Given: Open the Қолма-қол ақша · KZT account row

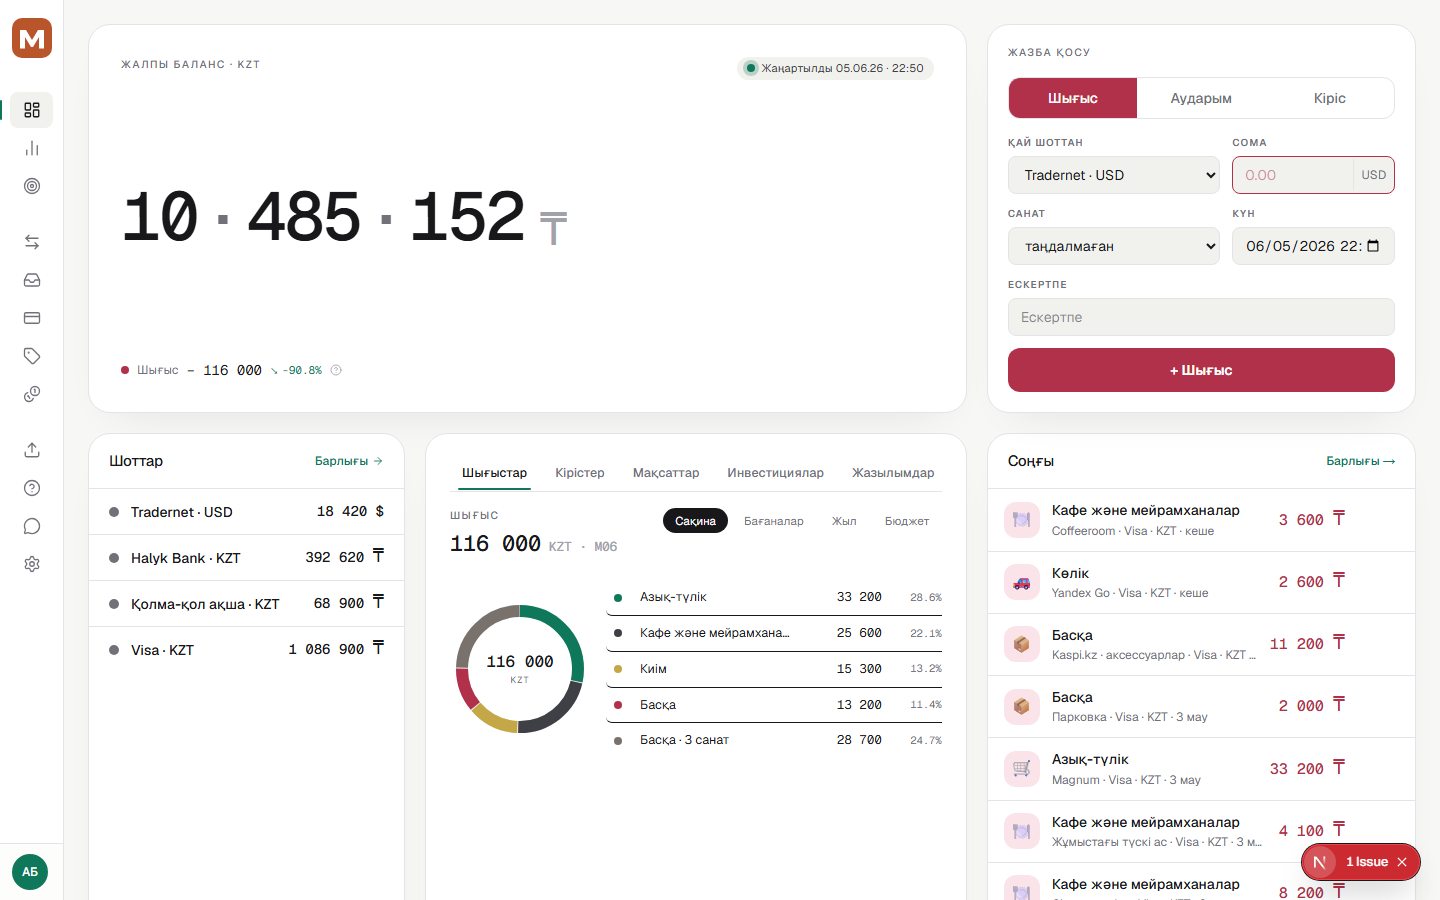Looking at the screenshot, I should 247,604.
